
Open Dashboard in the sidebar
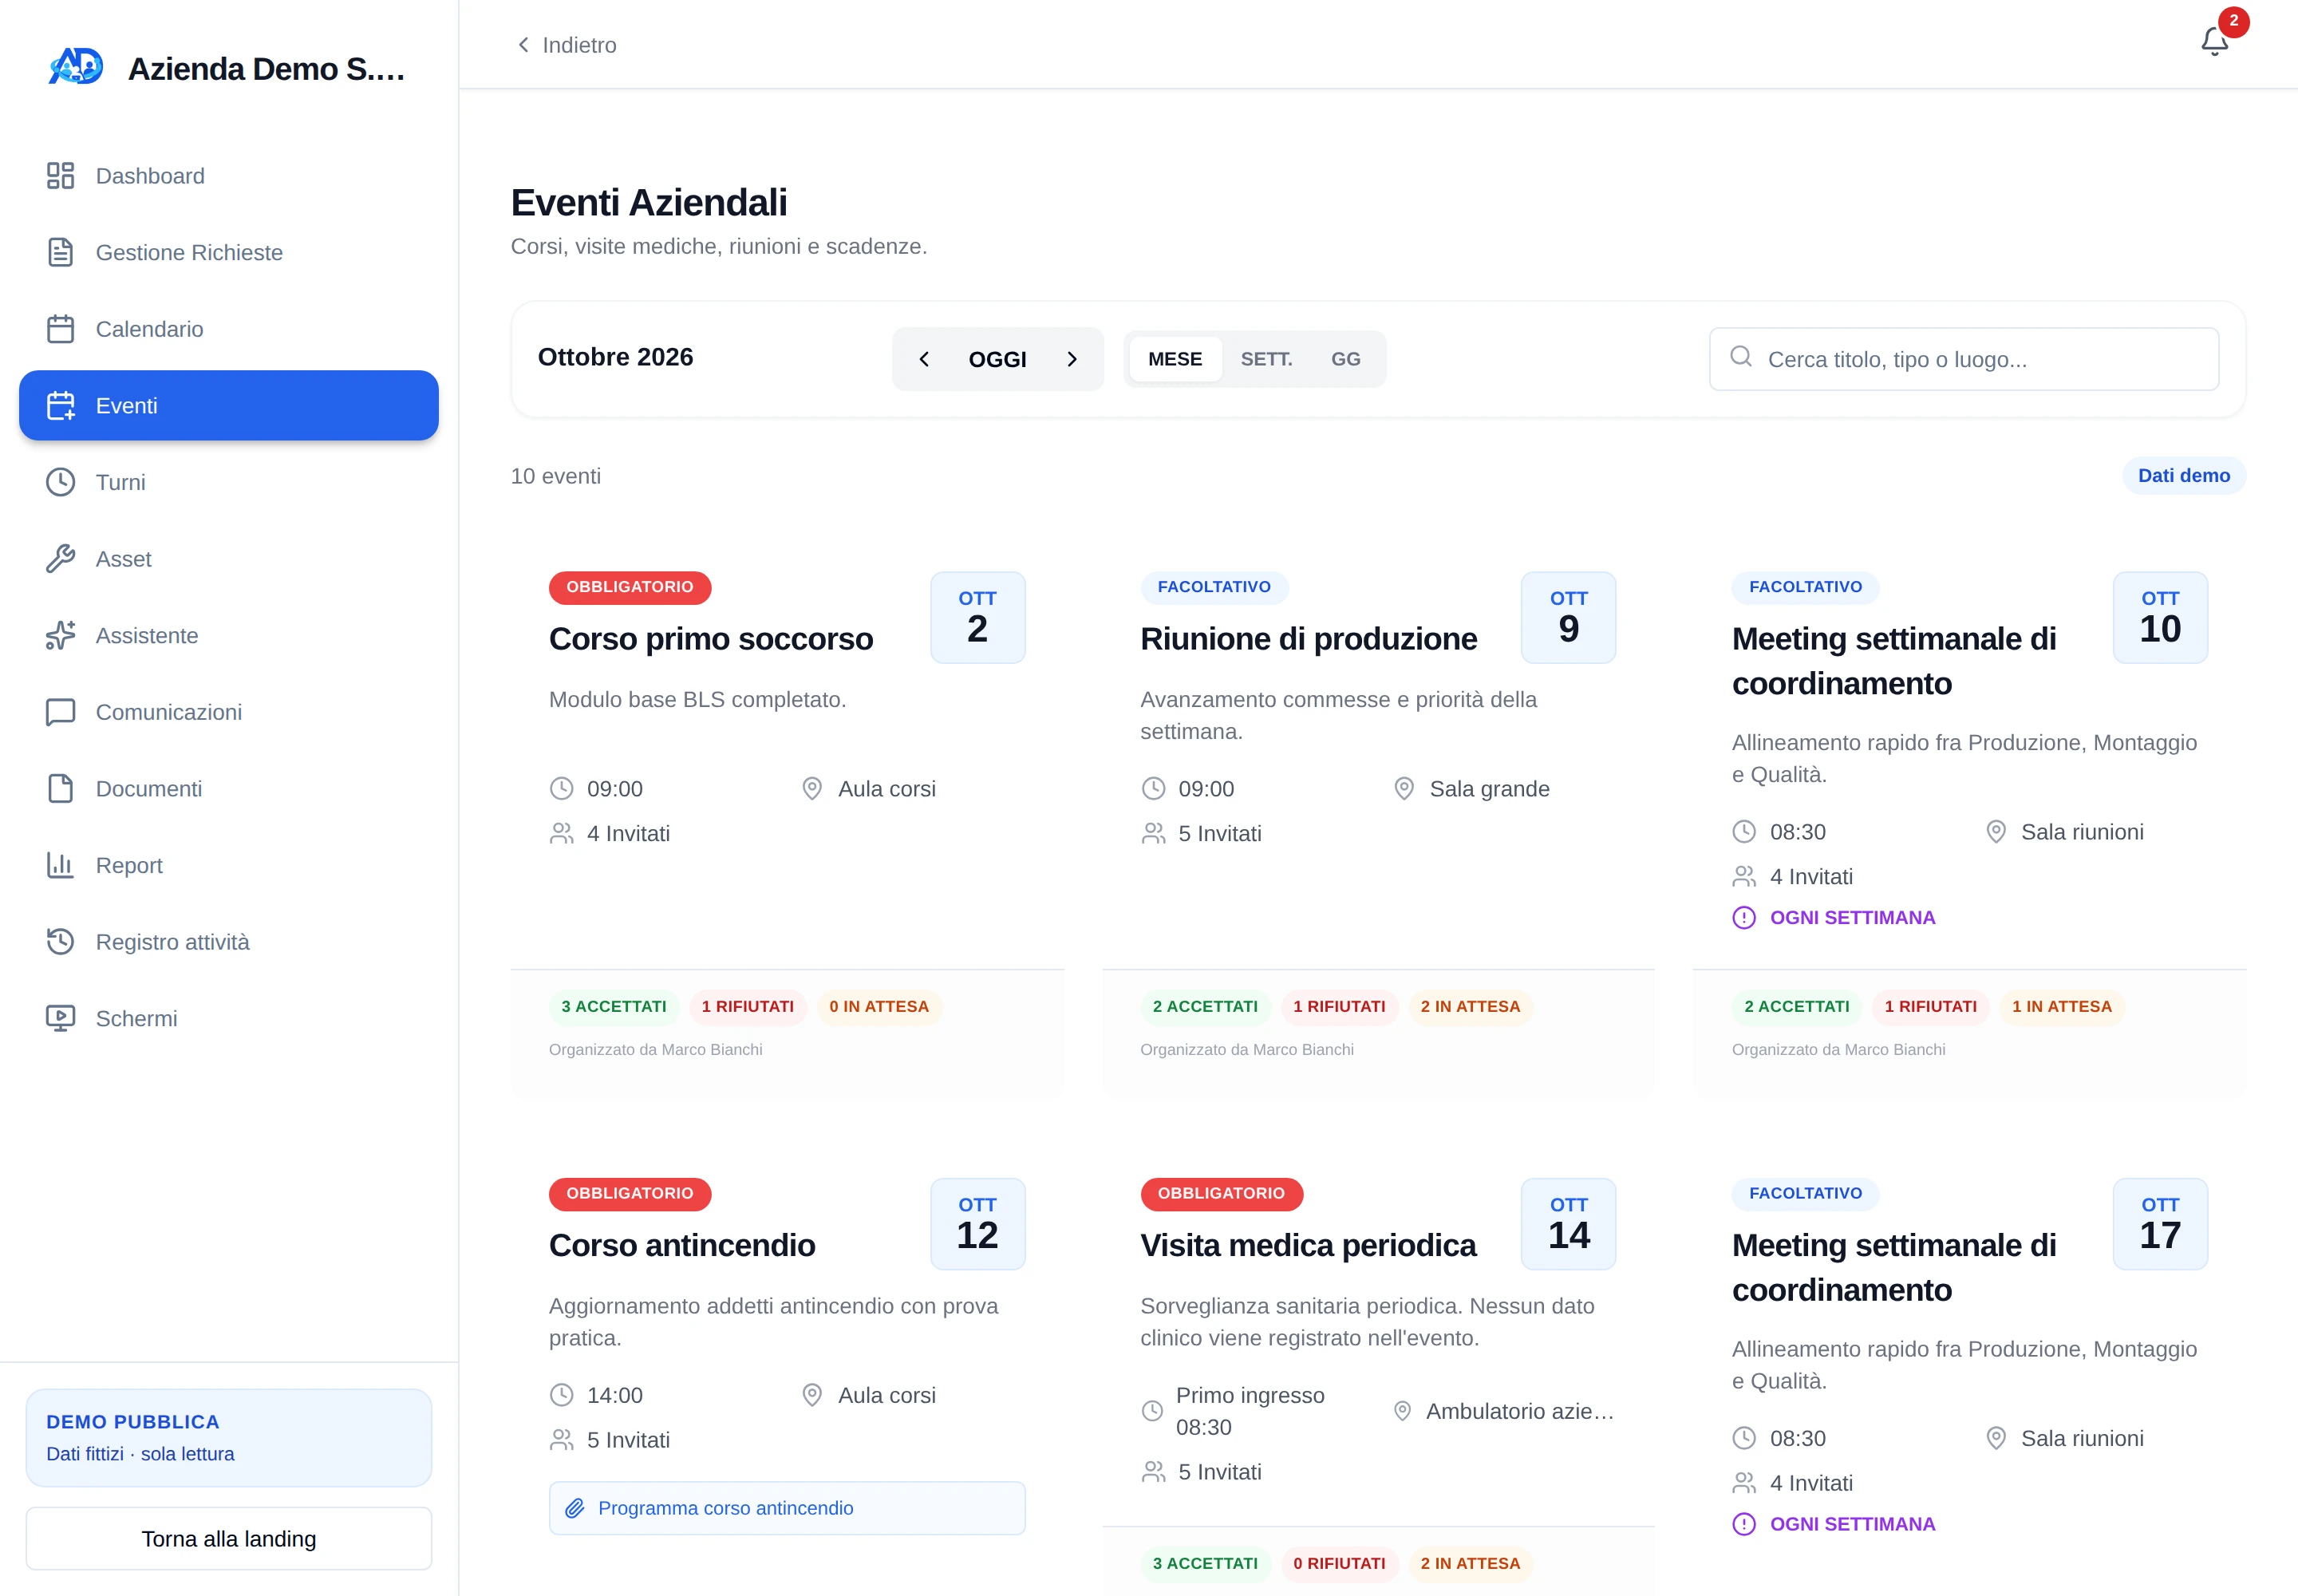229,176
